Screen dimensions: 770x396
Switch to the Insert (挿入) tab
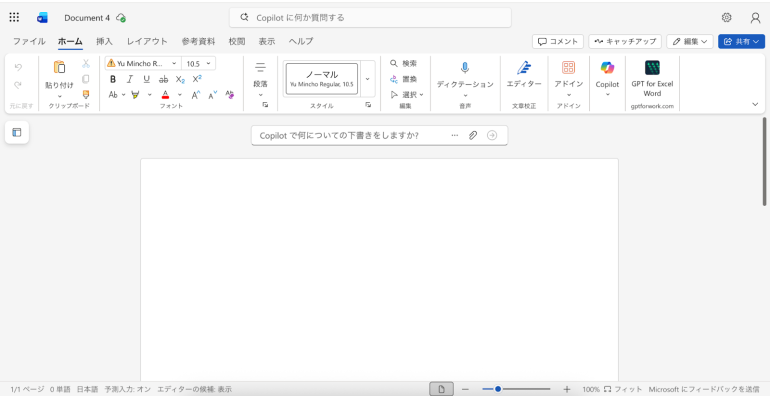point(104,41)
